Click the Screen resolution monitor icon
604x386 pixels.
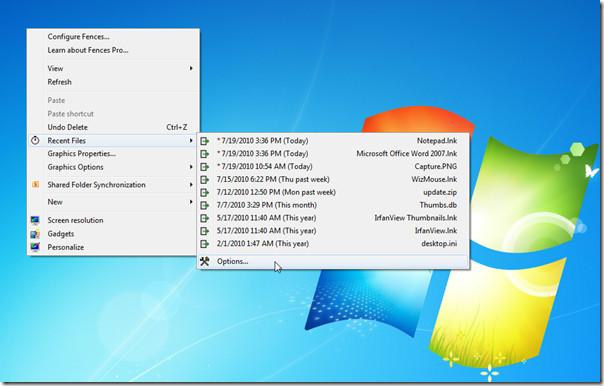click(35, 220)
